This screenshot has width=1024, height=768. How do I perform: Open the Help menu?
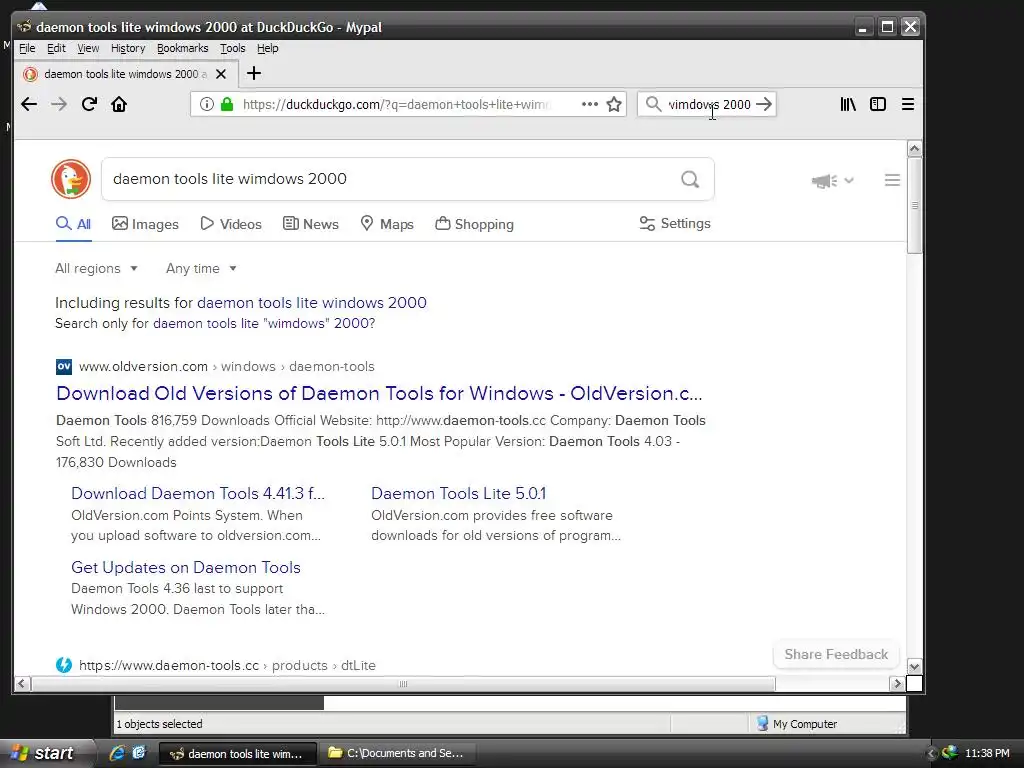[x=267, y=48]
